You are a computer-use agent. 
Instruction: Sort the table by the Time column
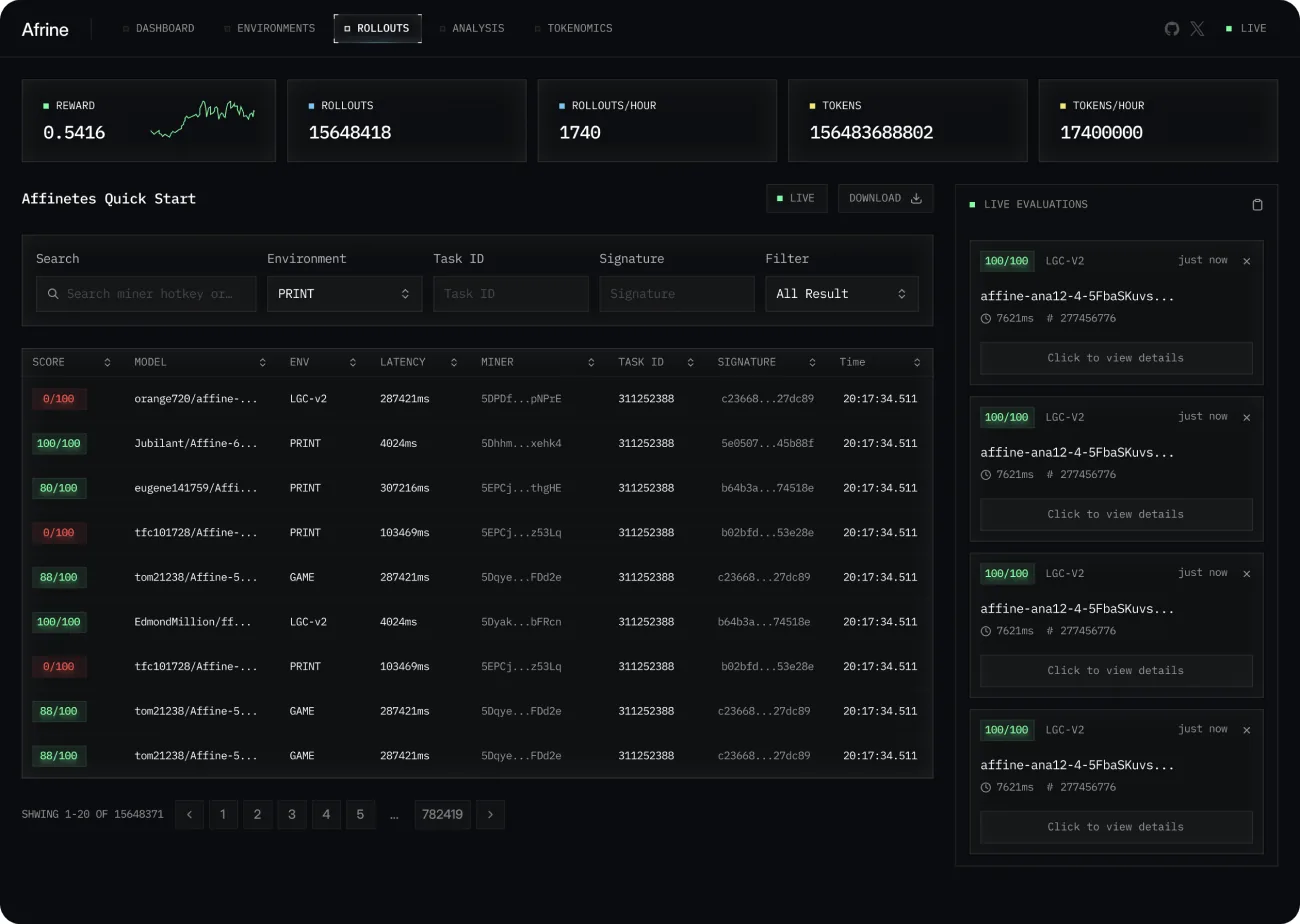pos(917,362)
